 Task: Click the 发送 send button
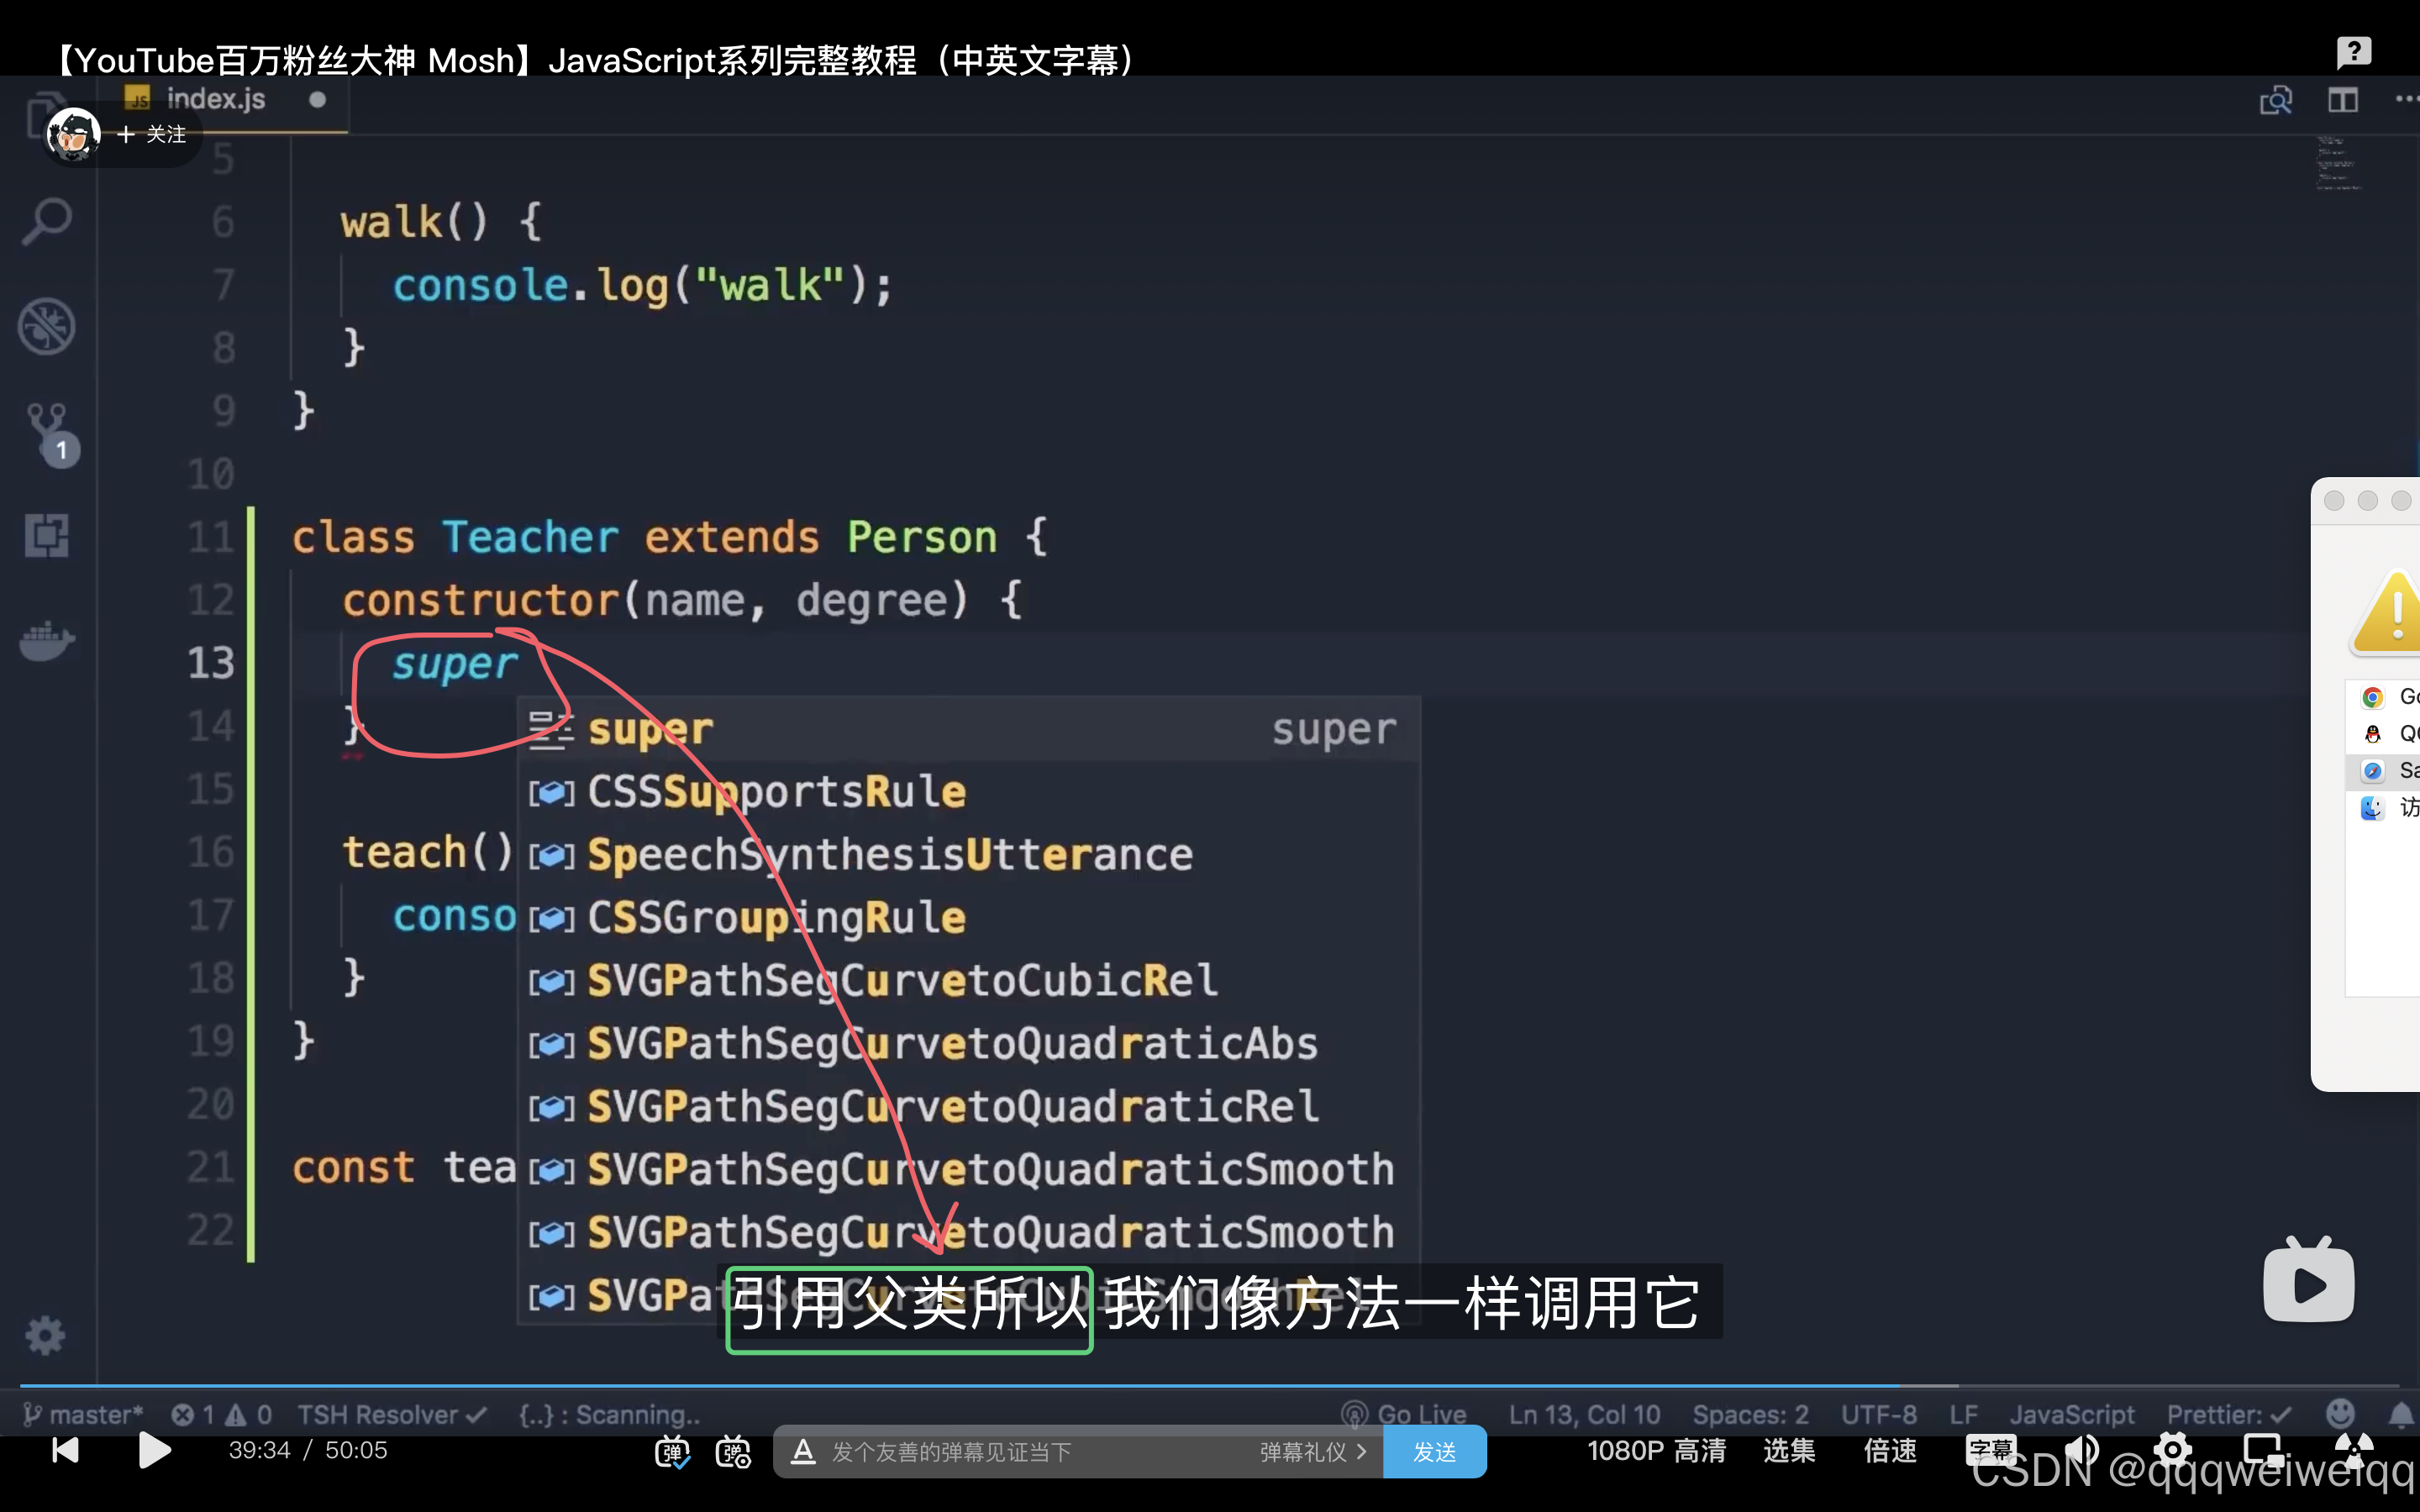[1435, 1451]
